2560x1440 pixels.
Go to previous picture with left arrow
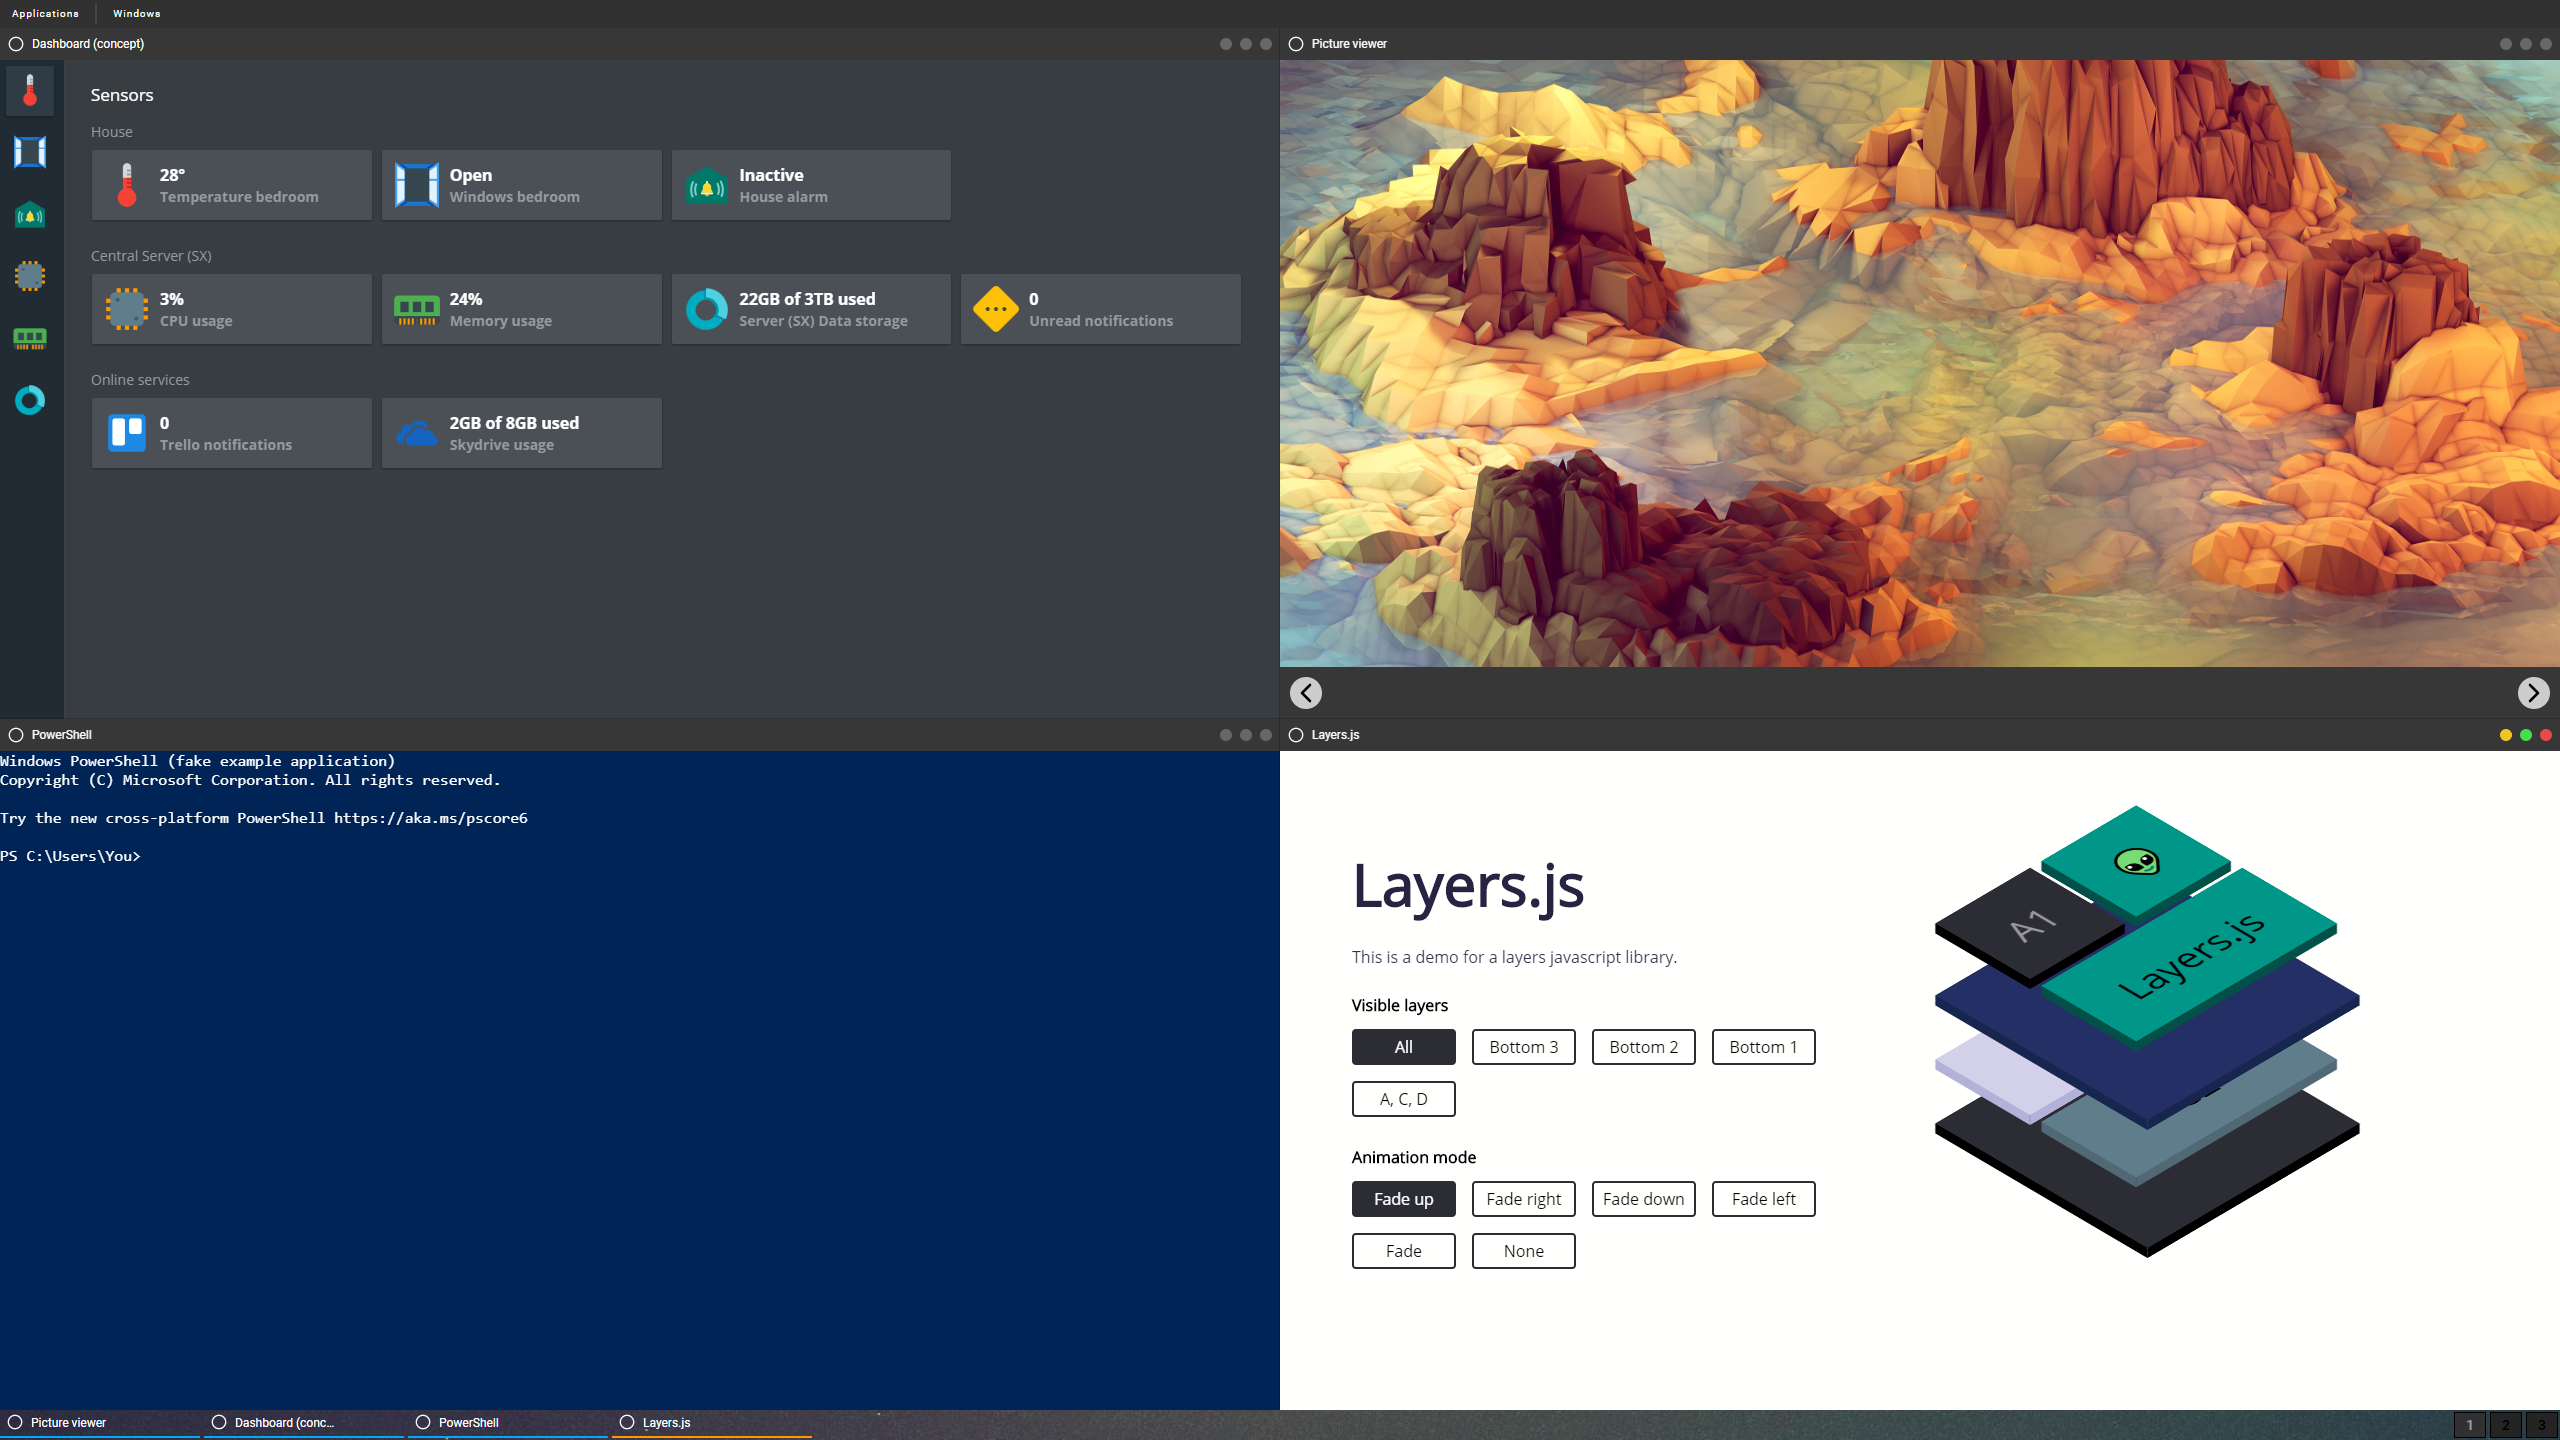pos(1305,692)
